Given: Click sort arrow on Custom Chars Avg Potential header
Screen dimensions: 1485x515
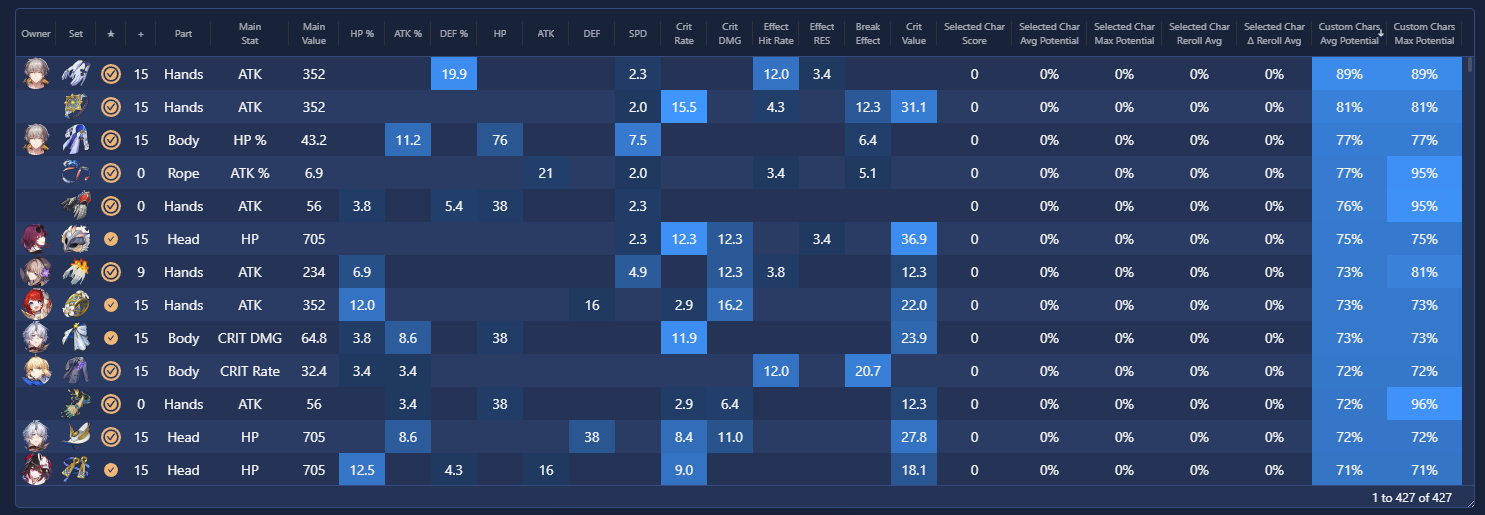Looking at the screenshot, I should click(x=1380, y=33).
